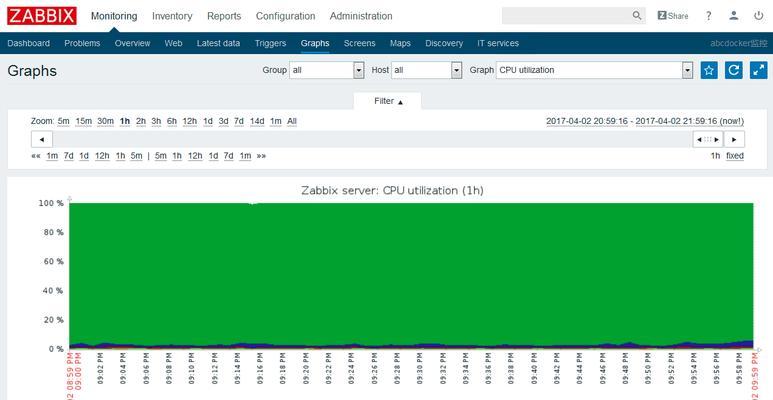Go to the Overview tab

[x=133, y=43]
